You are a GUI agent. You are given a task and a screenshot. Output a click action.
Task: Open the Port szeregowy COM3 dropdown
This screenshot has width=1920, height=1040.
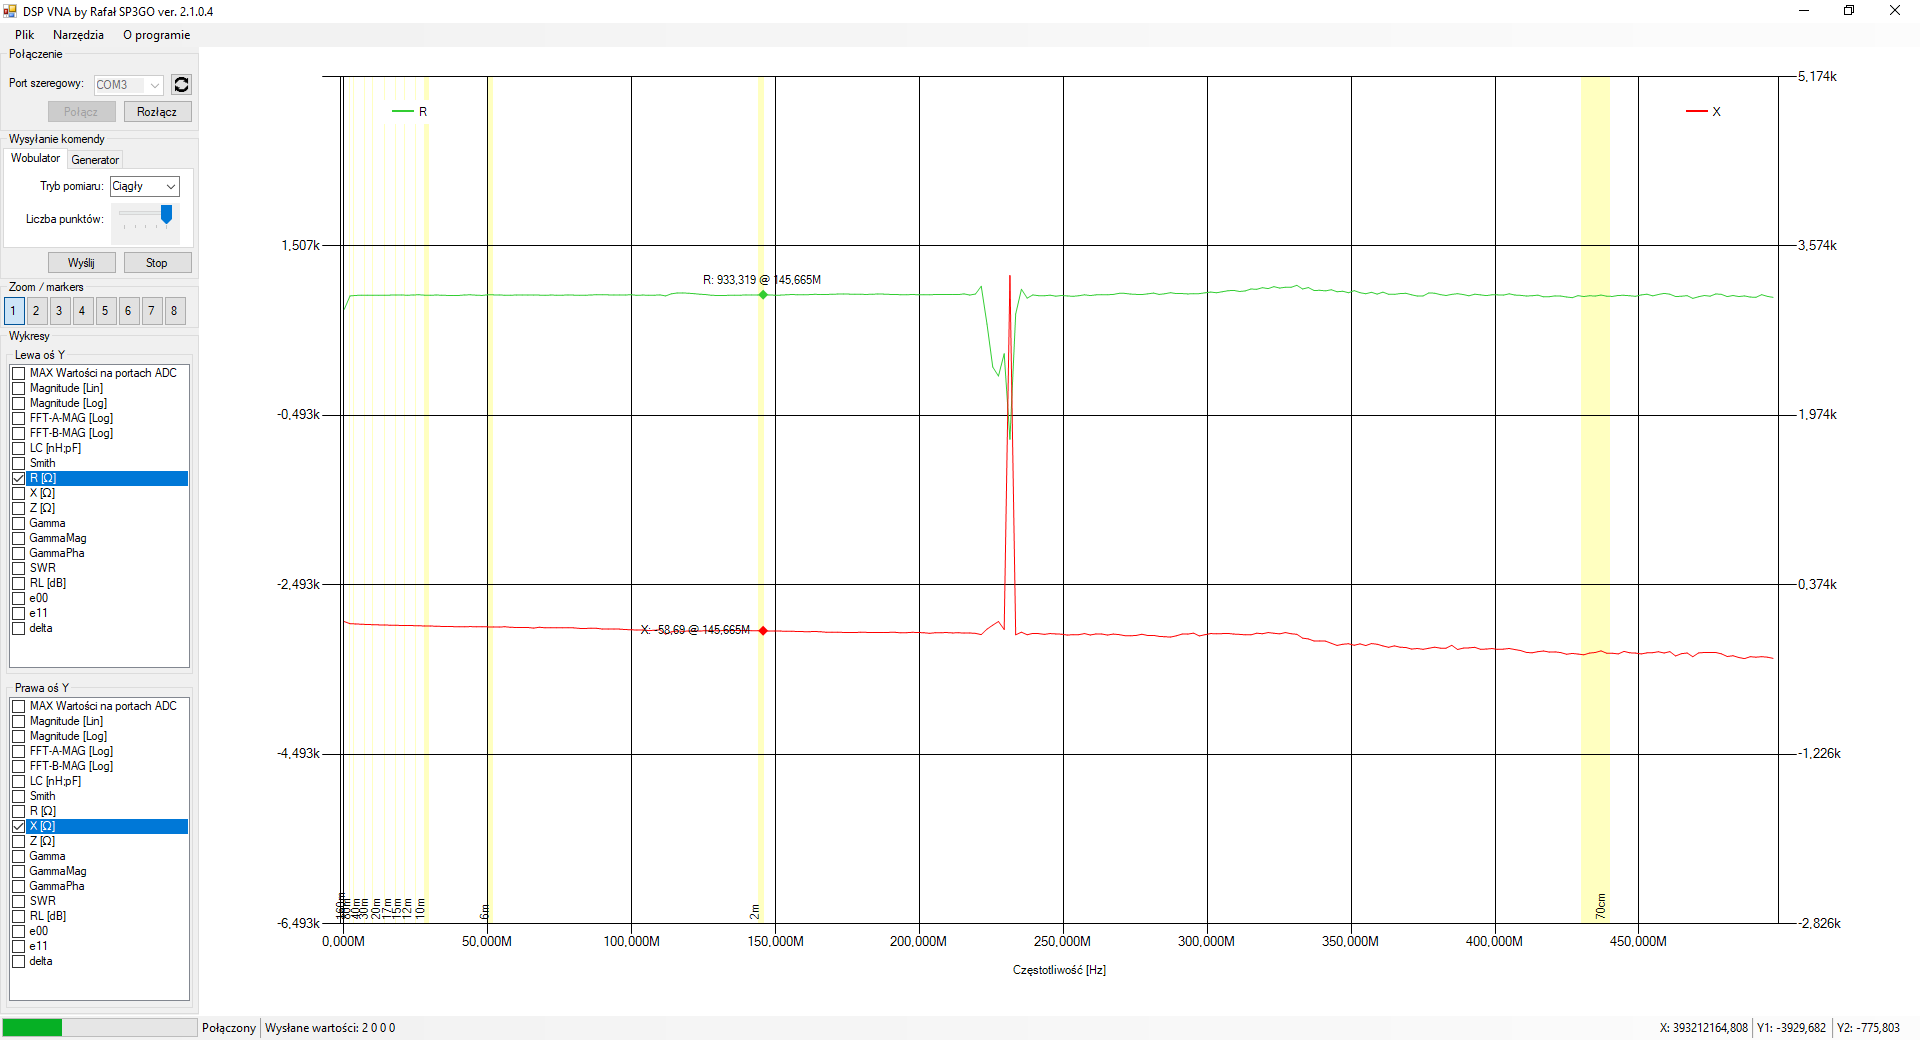(129, 85)
